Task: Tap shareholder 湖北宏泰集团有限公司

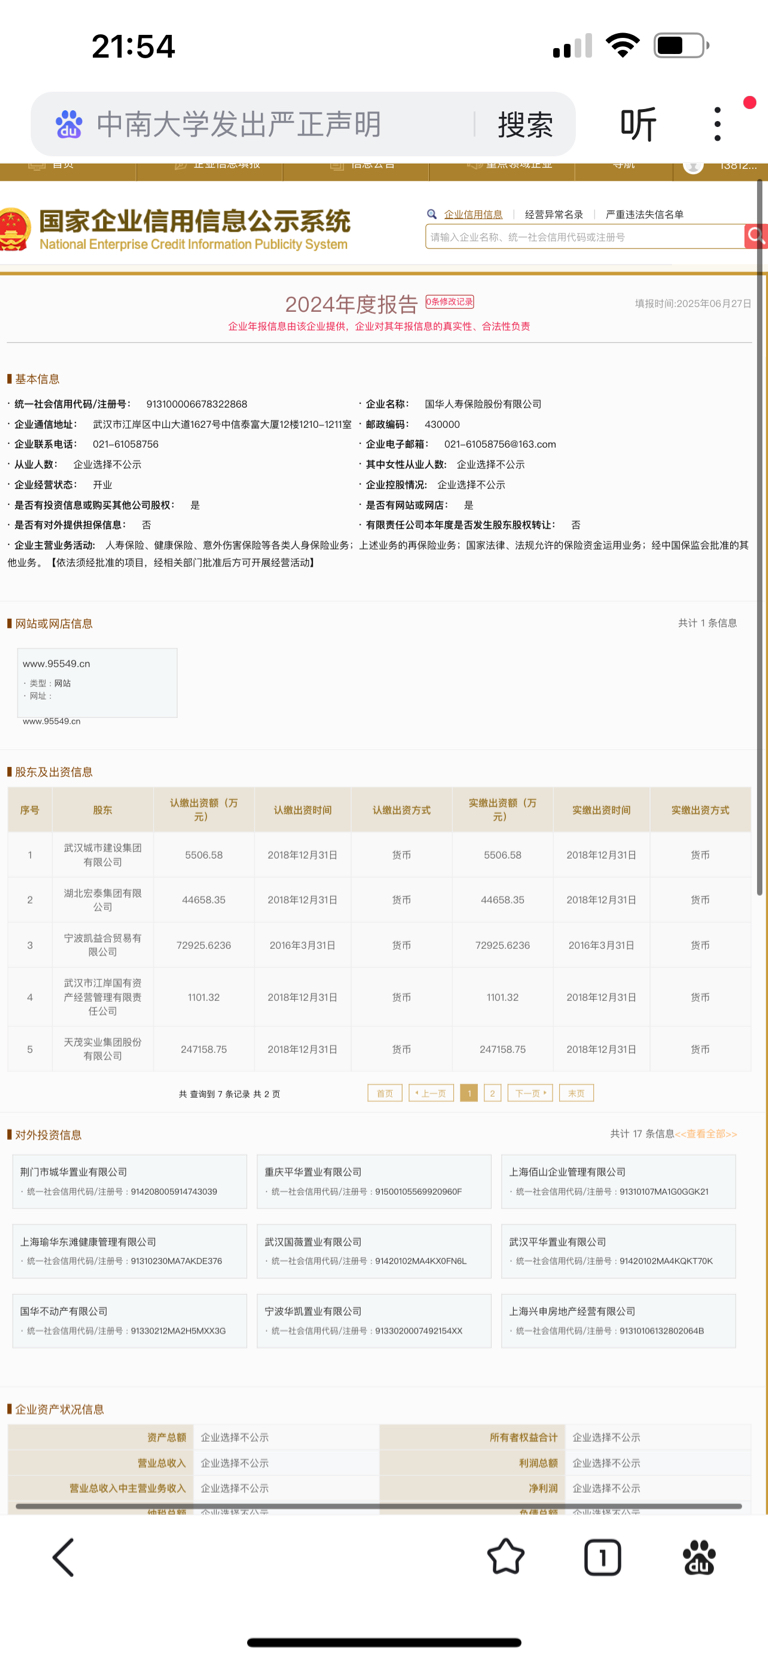Action: 102,900
